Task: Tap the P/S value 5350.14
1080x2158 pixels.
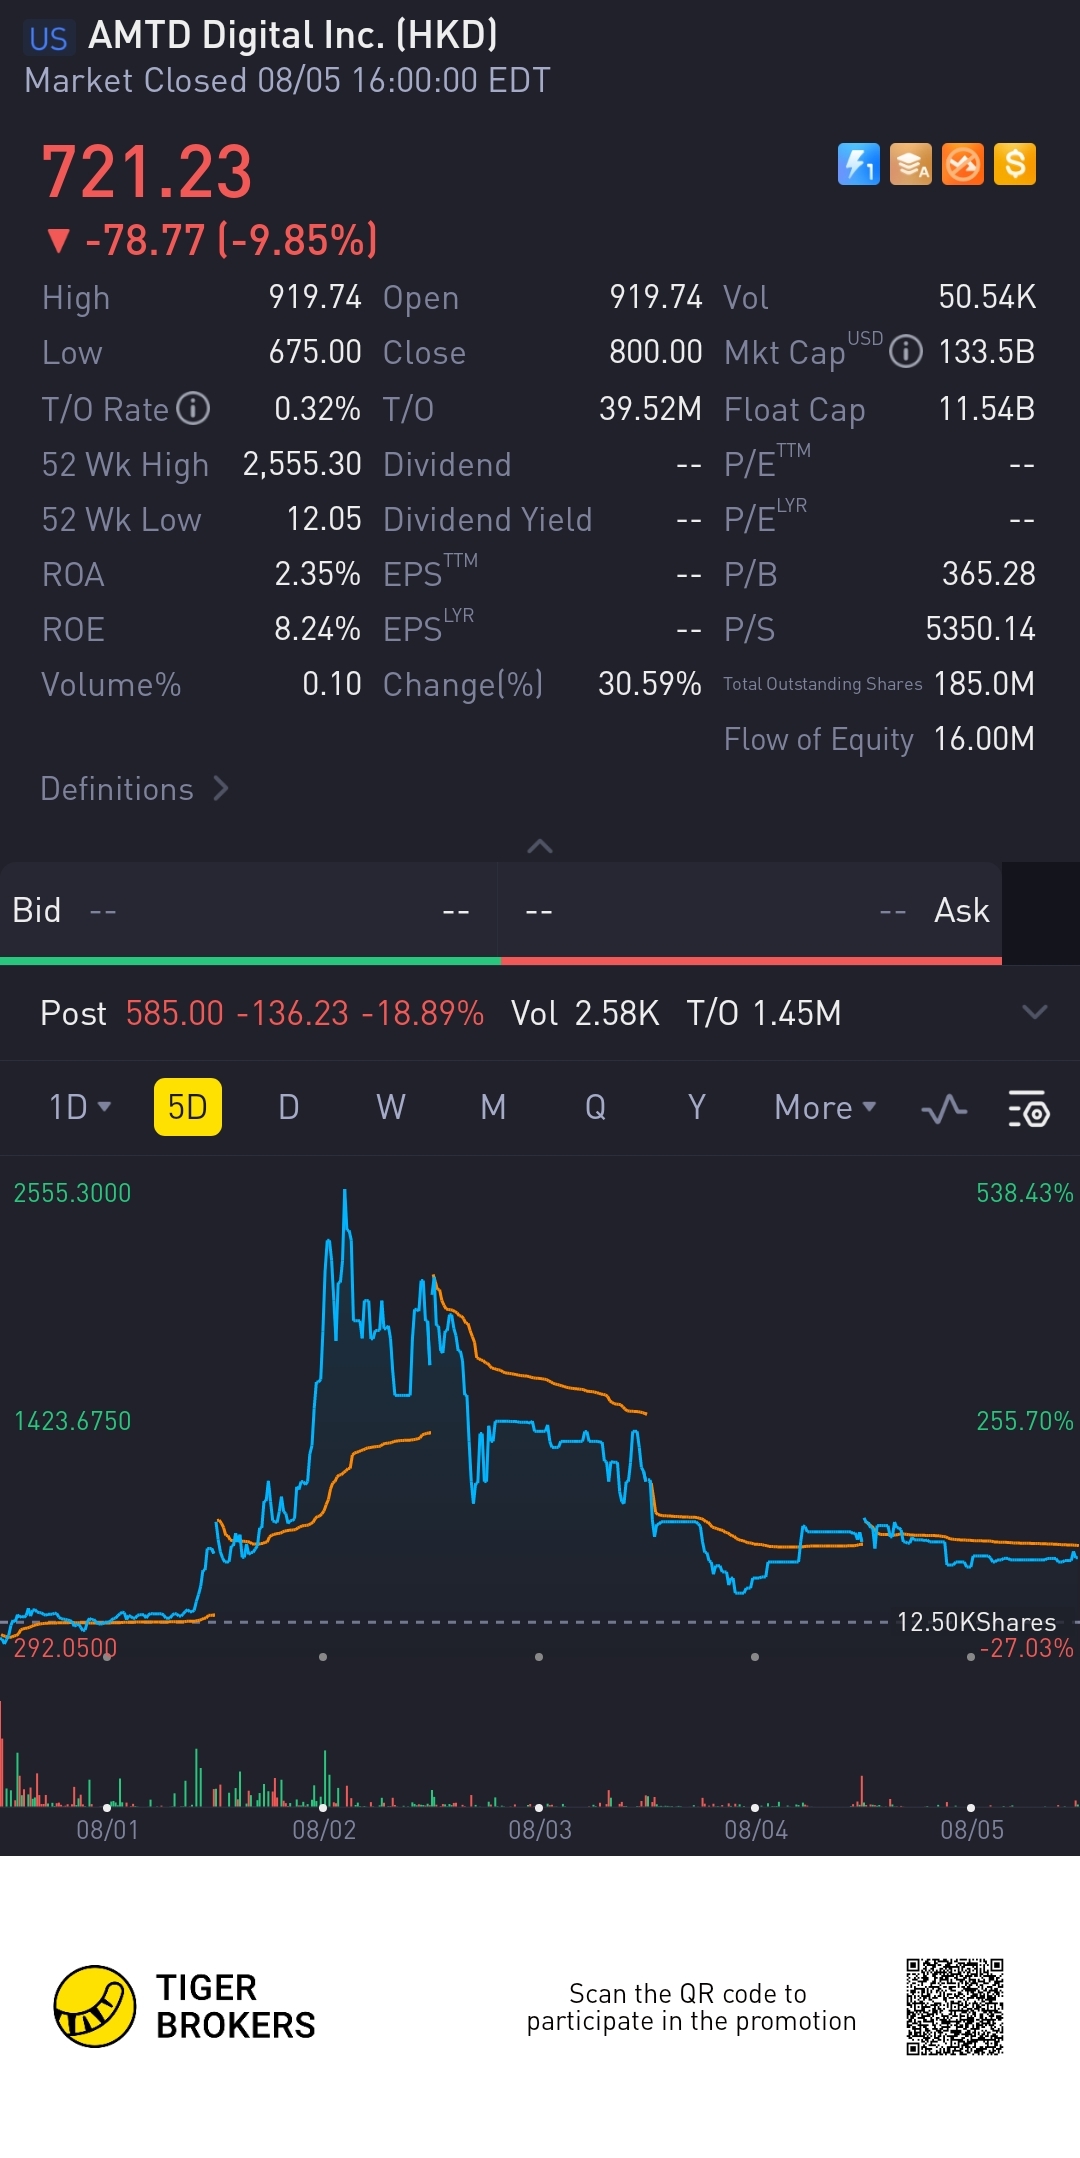Action: pyautogui.click(x=980, y=629)
